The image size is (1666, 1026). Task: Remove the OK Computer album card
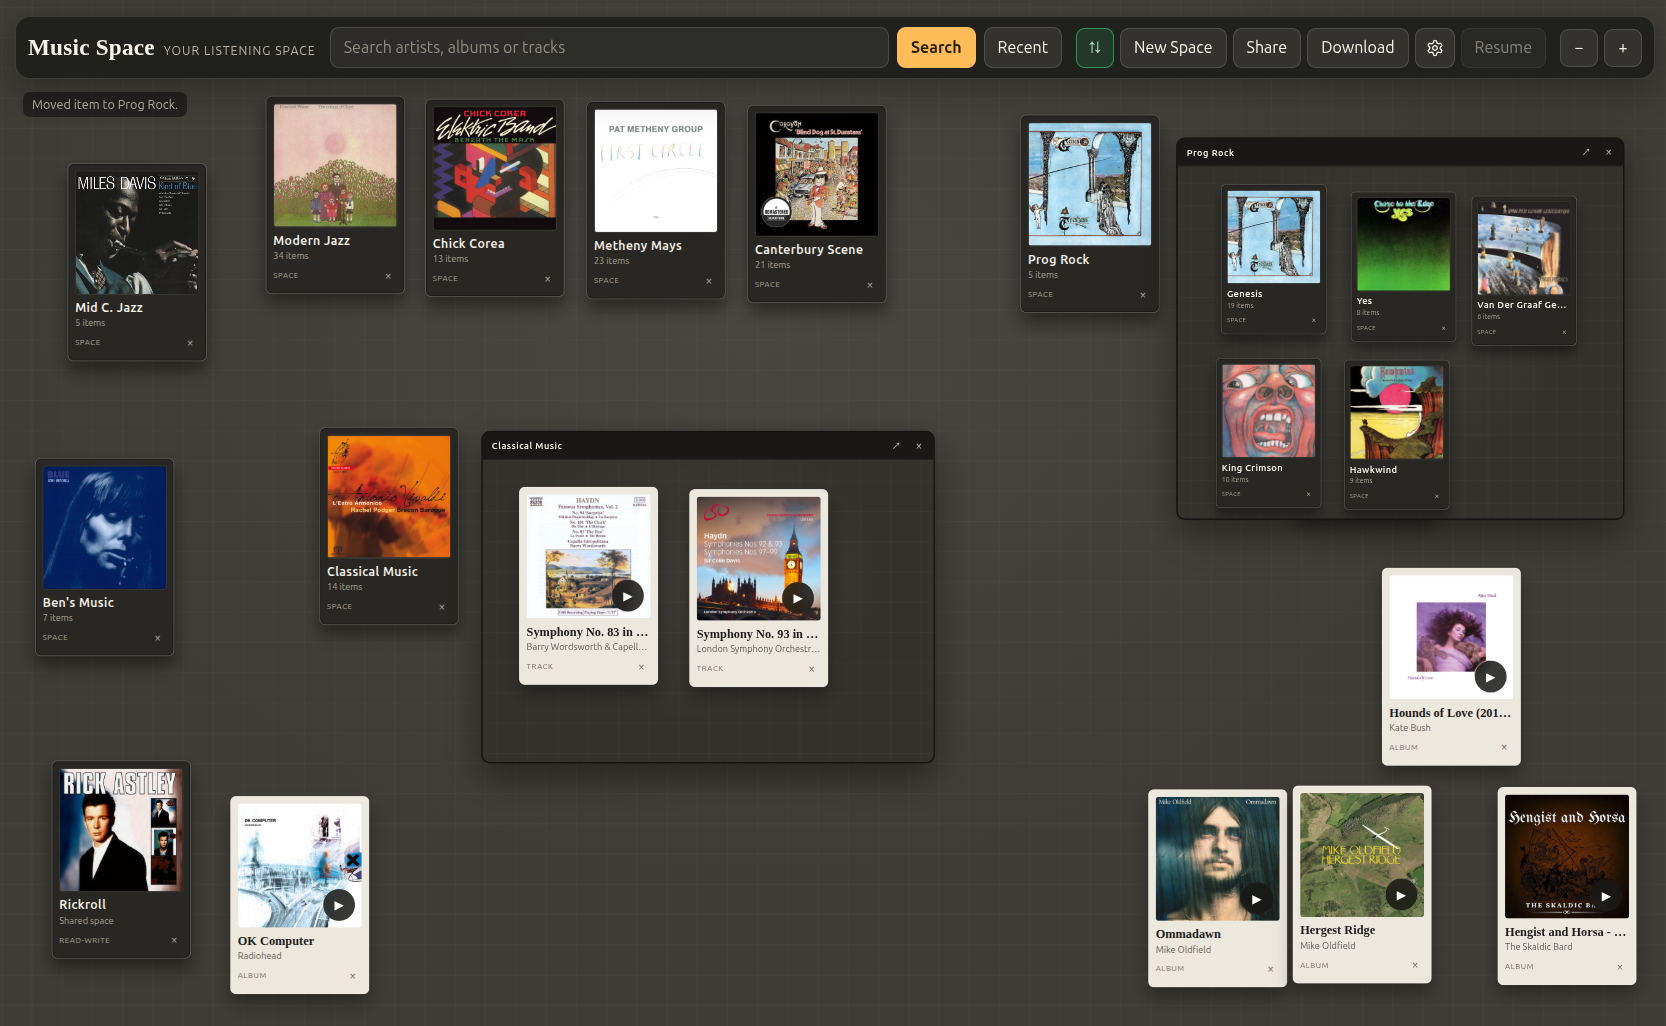point(353,976)
